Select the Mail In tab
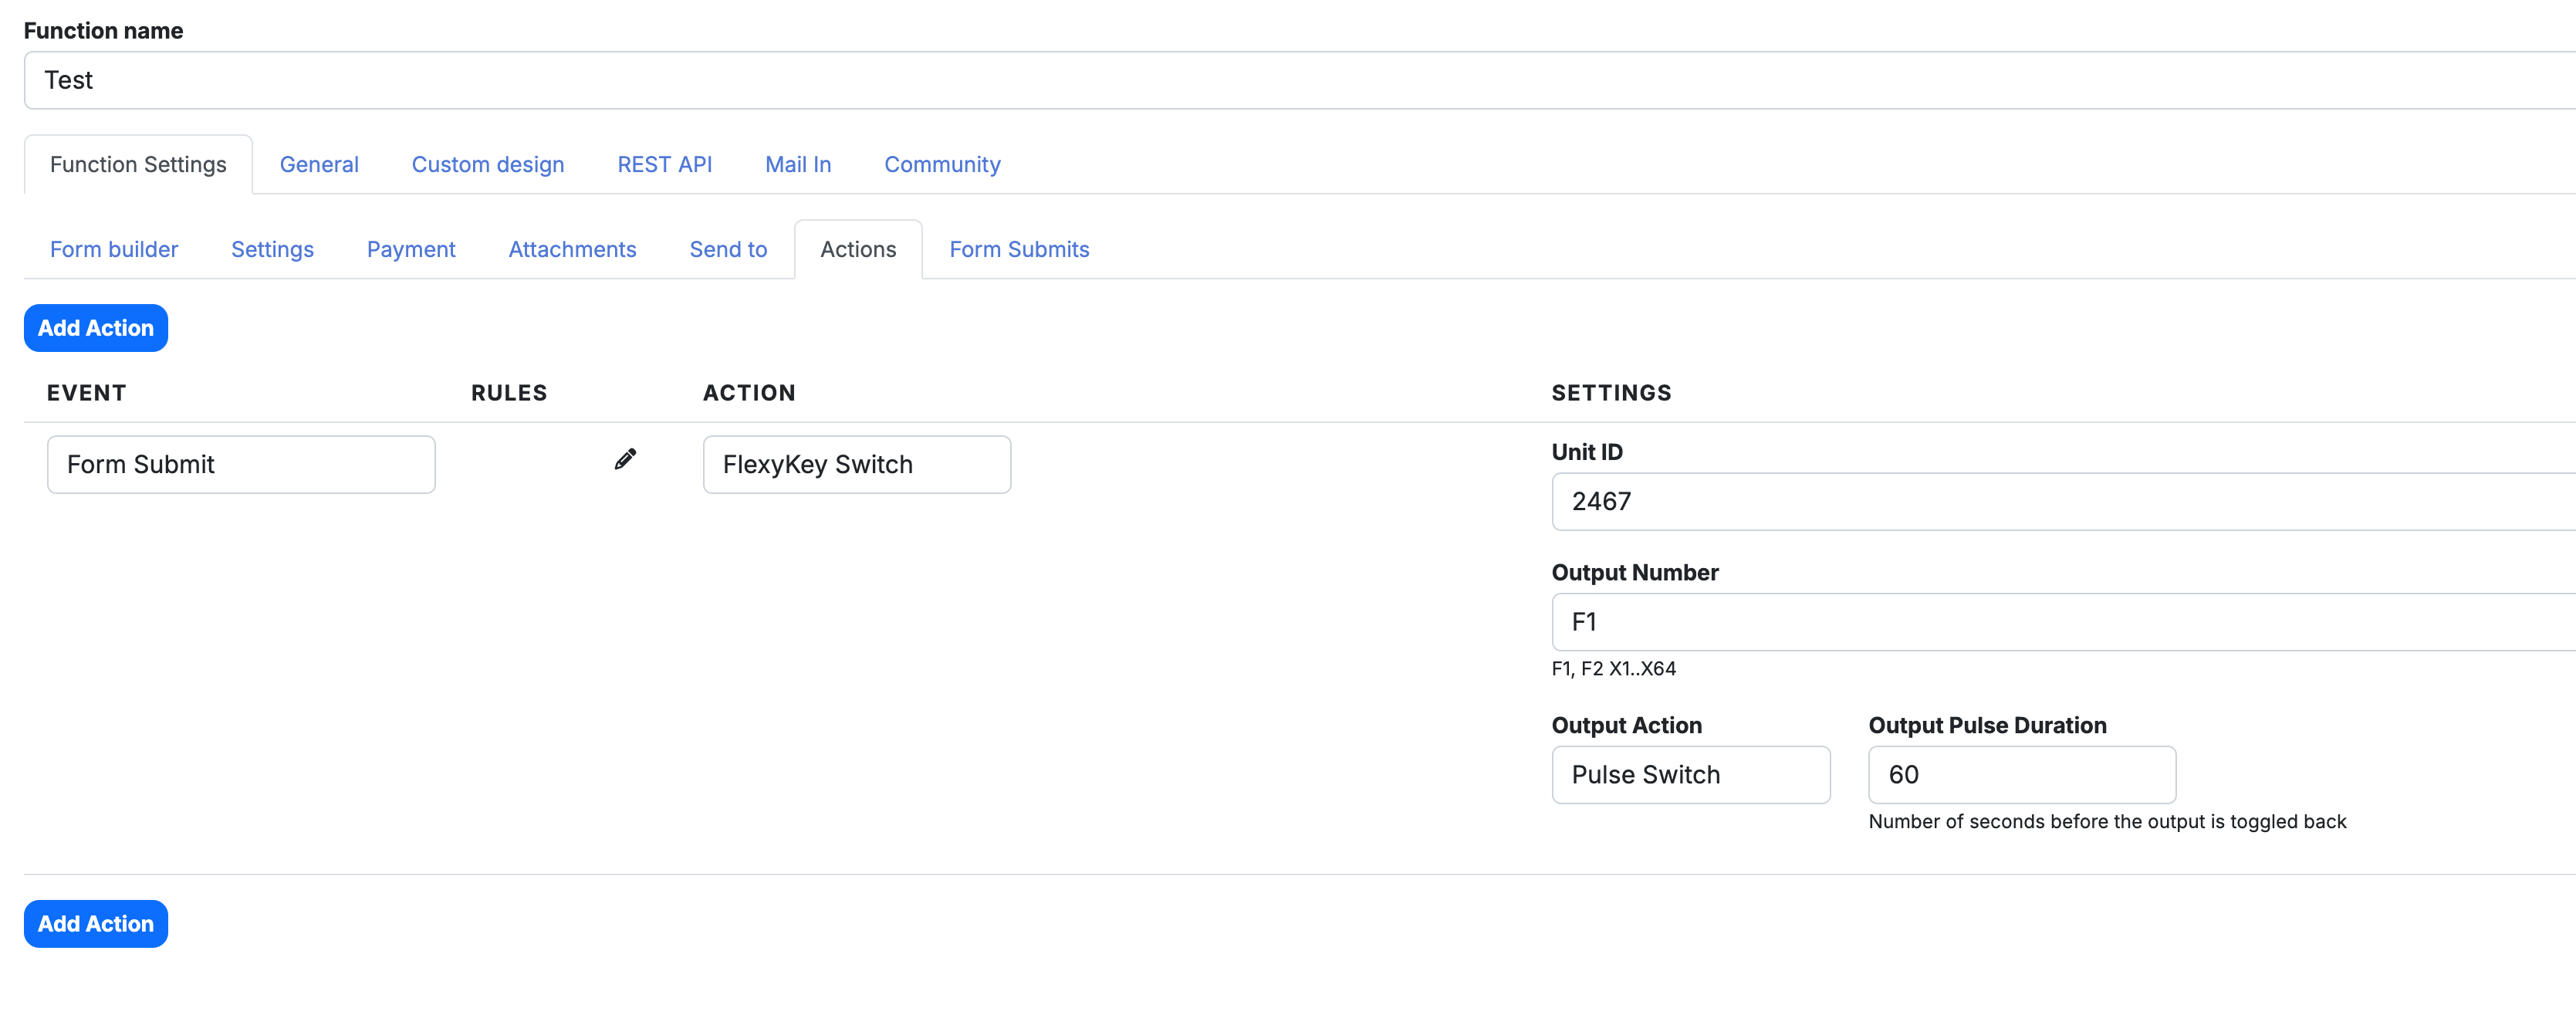This screenshot has height=1025, width=2576. pyautogui.click(x=798, y=164)
